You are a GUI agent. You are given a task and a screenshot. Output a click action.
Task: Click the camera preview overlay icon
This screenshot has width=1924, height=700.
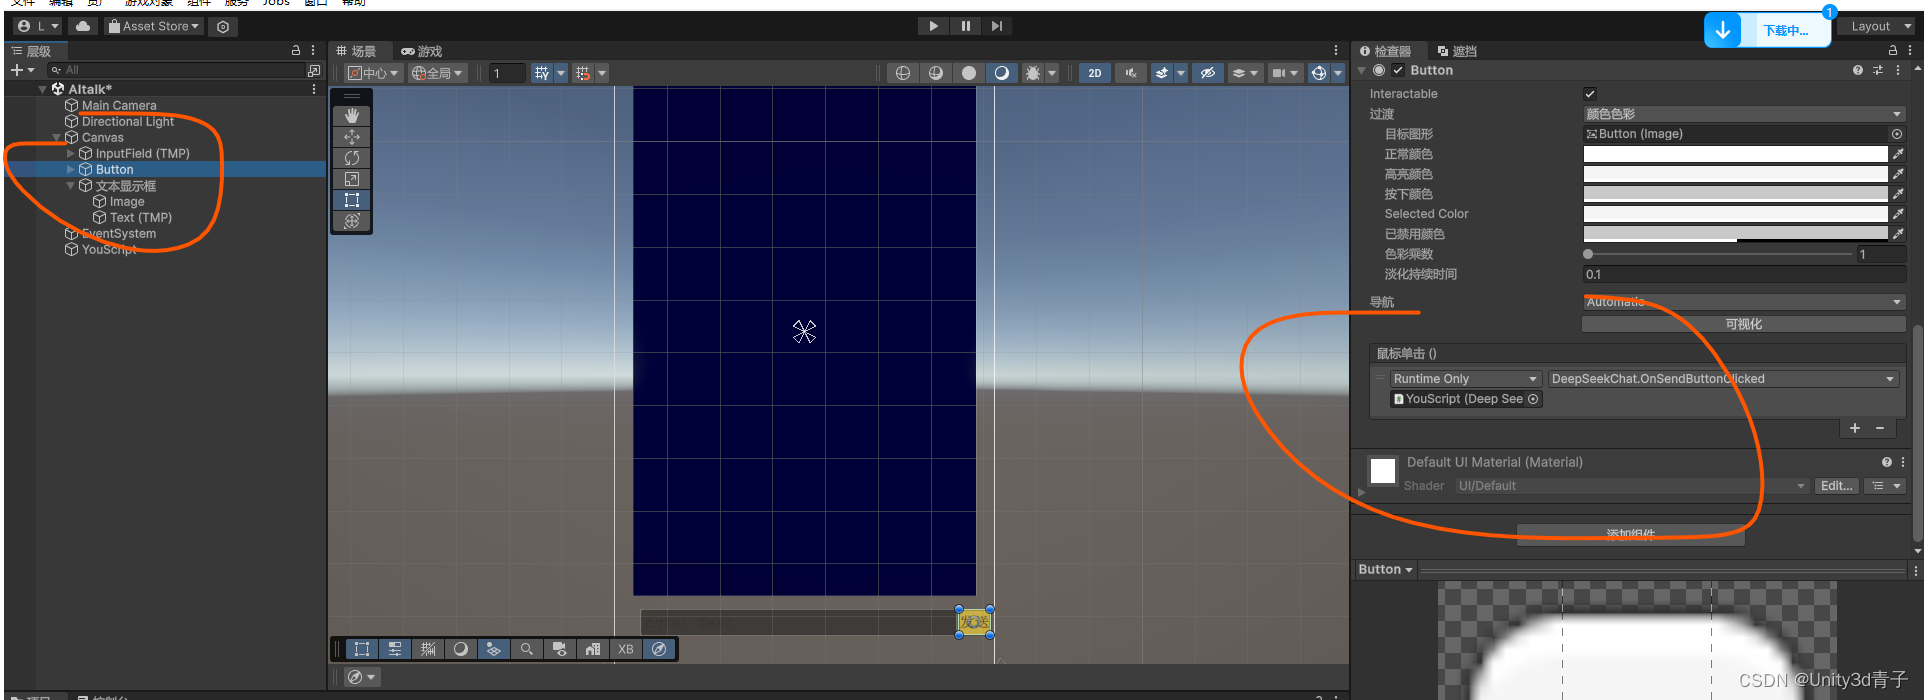[x=559, y=649]
